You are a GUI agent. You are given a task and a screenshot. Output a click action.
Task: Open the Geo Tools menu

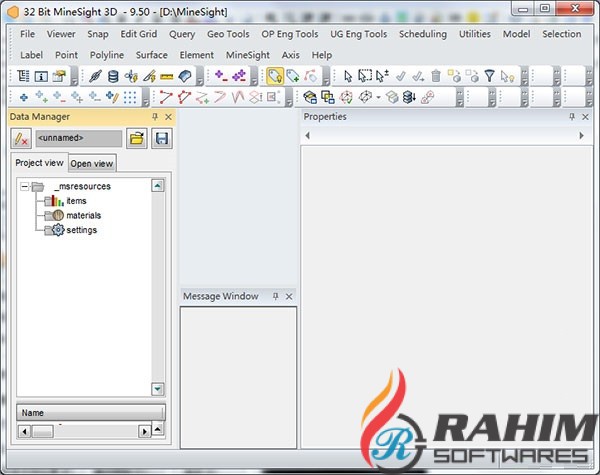(228, 34)
